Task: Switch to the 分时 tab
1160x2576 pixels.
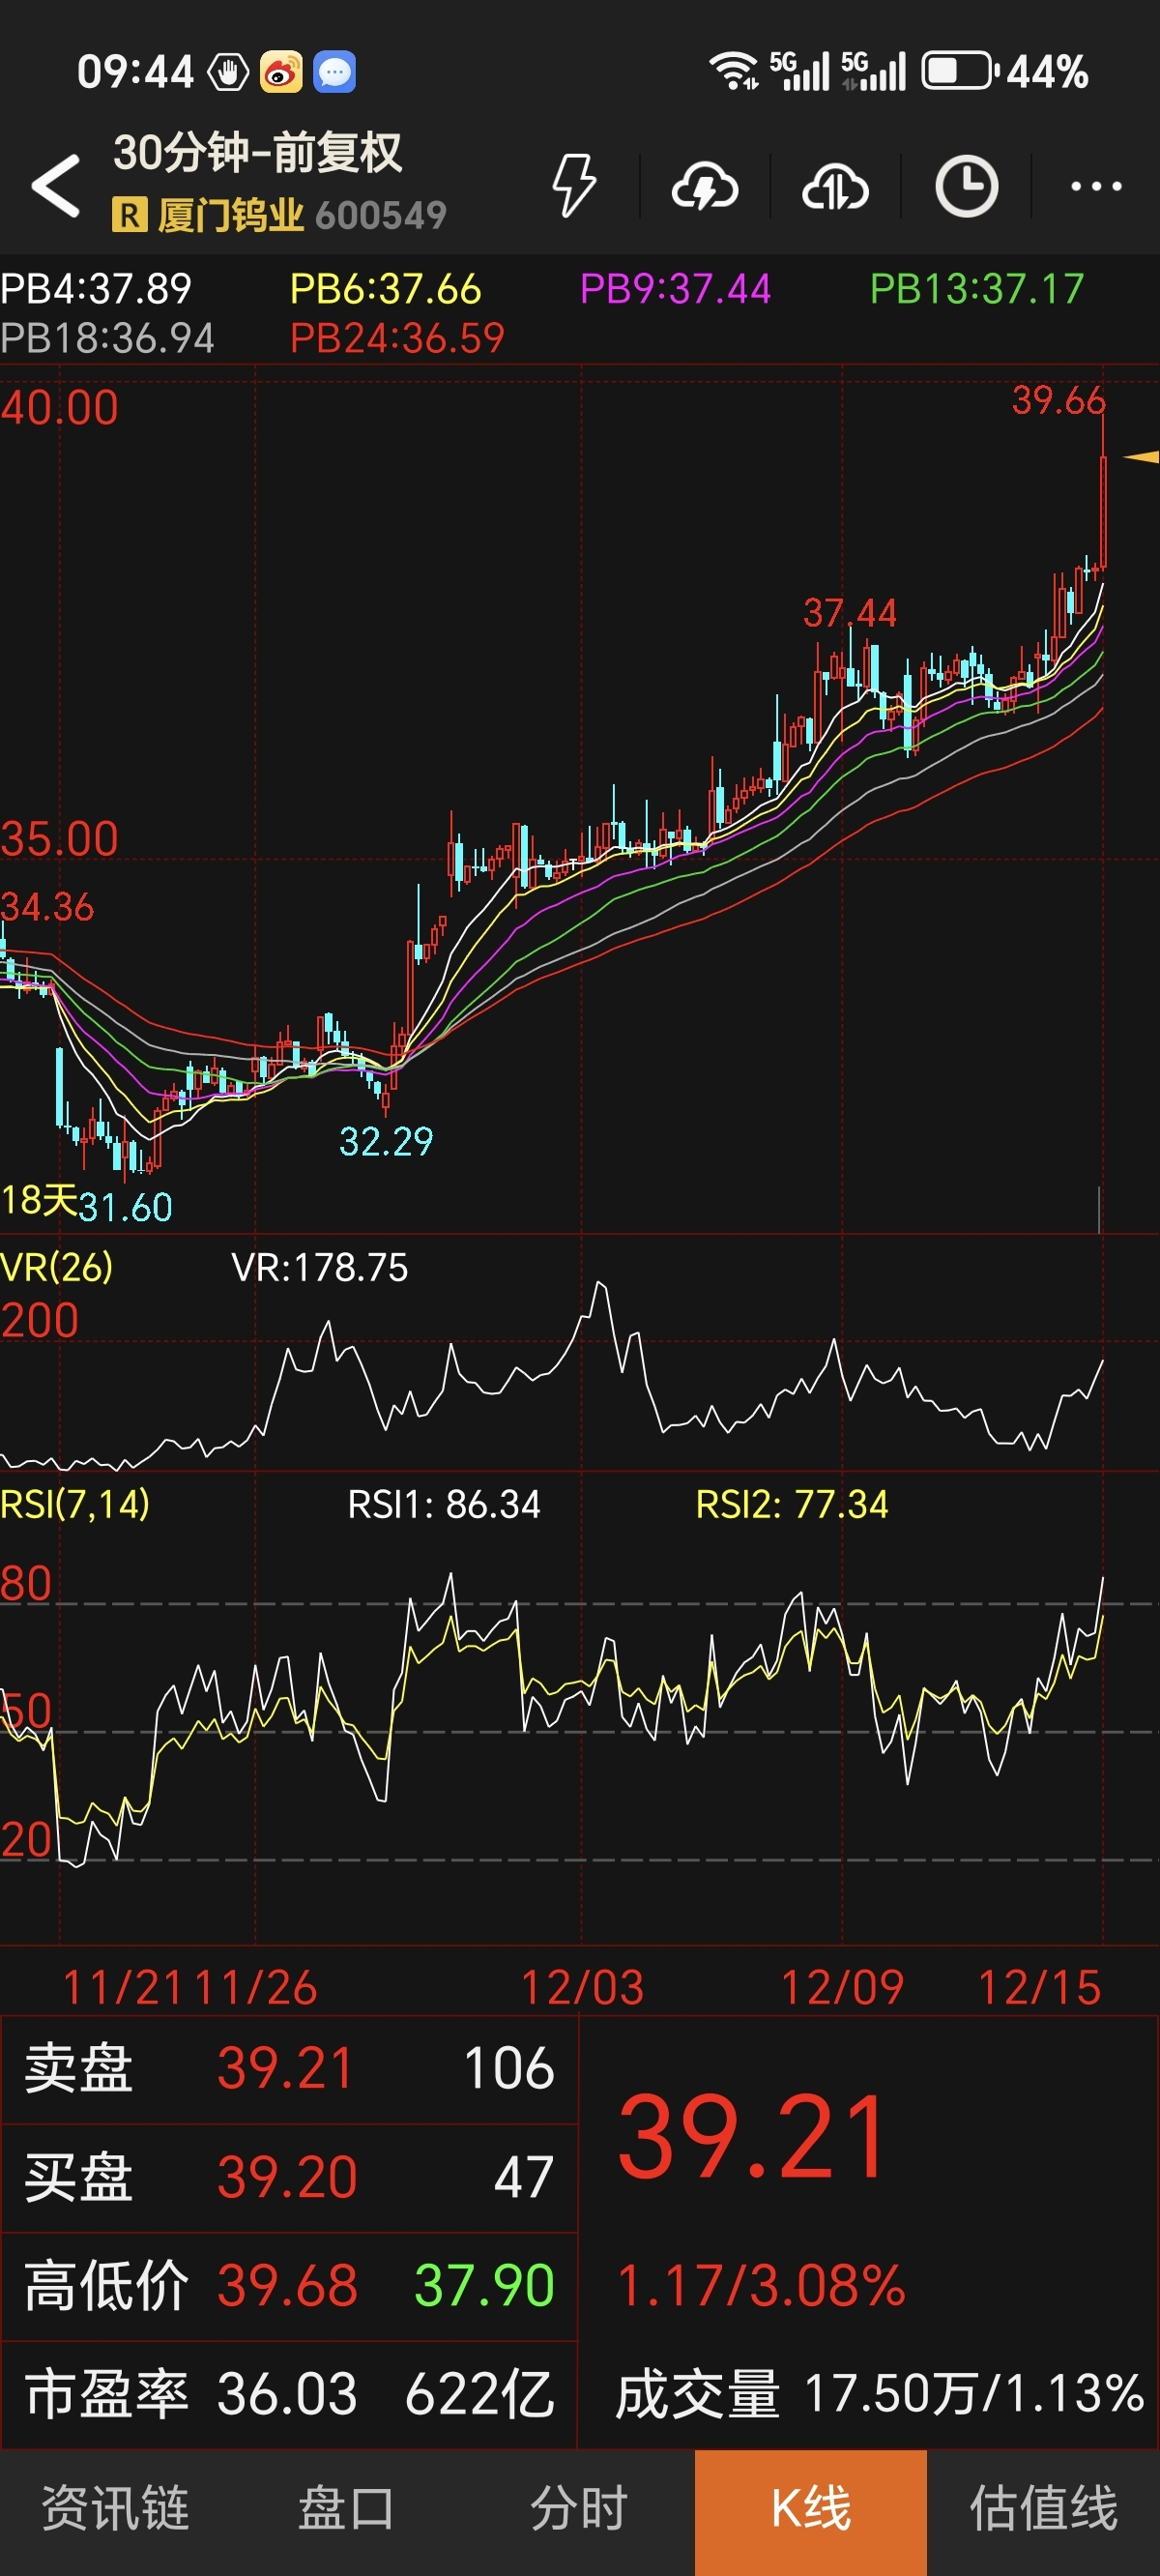Action: 579,2511
